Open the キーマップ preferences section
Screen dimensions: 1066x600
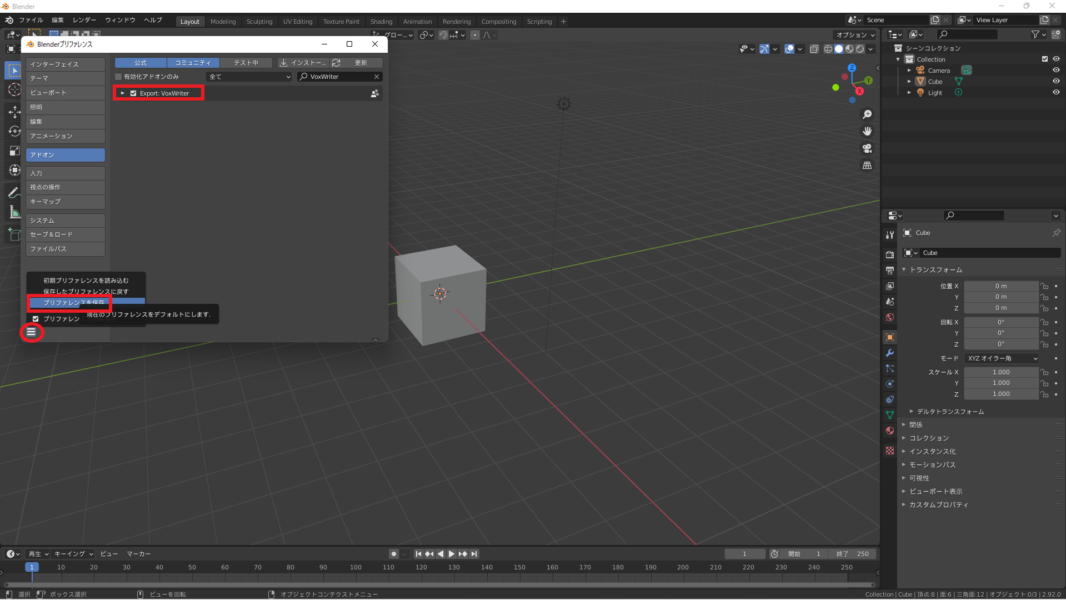point(65,202)
